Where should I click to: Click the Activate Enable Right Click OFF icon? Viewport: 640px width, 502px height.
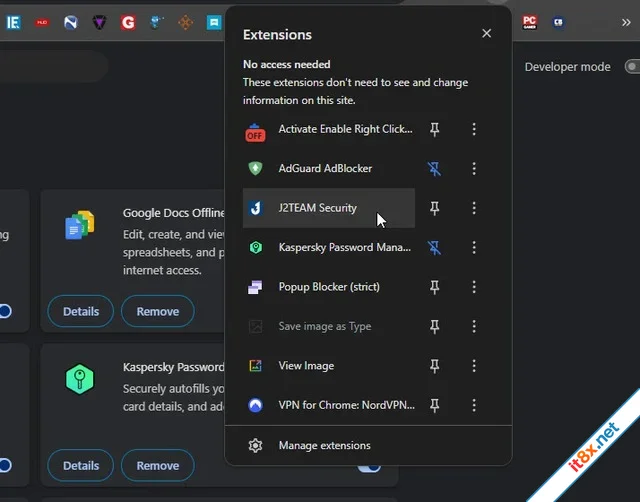(255, 133)
